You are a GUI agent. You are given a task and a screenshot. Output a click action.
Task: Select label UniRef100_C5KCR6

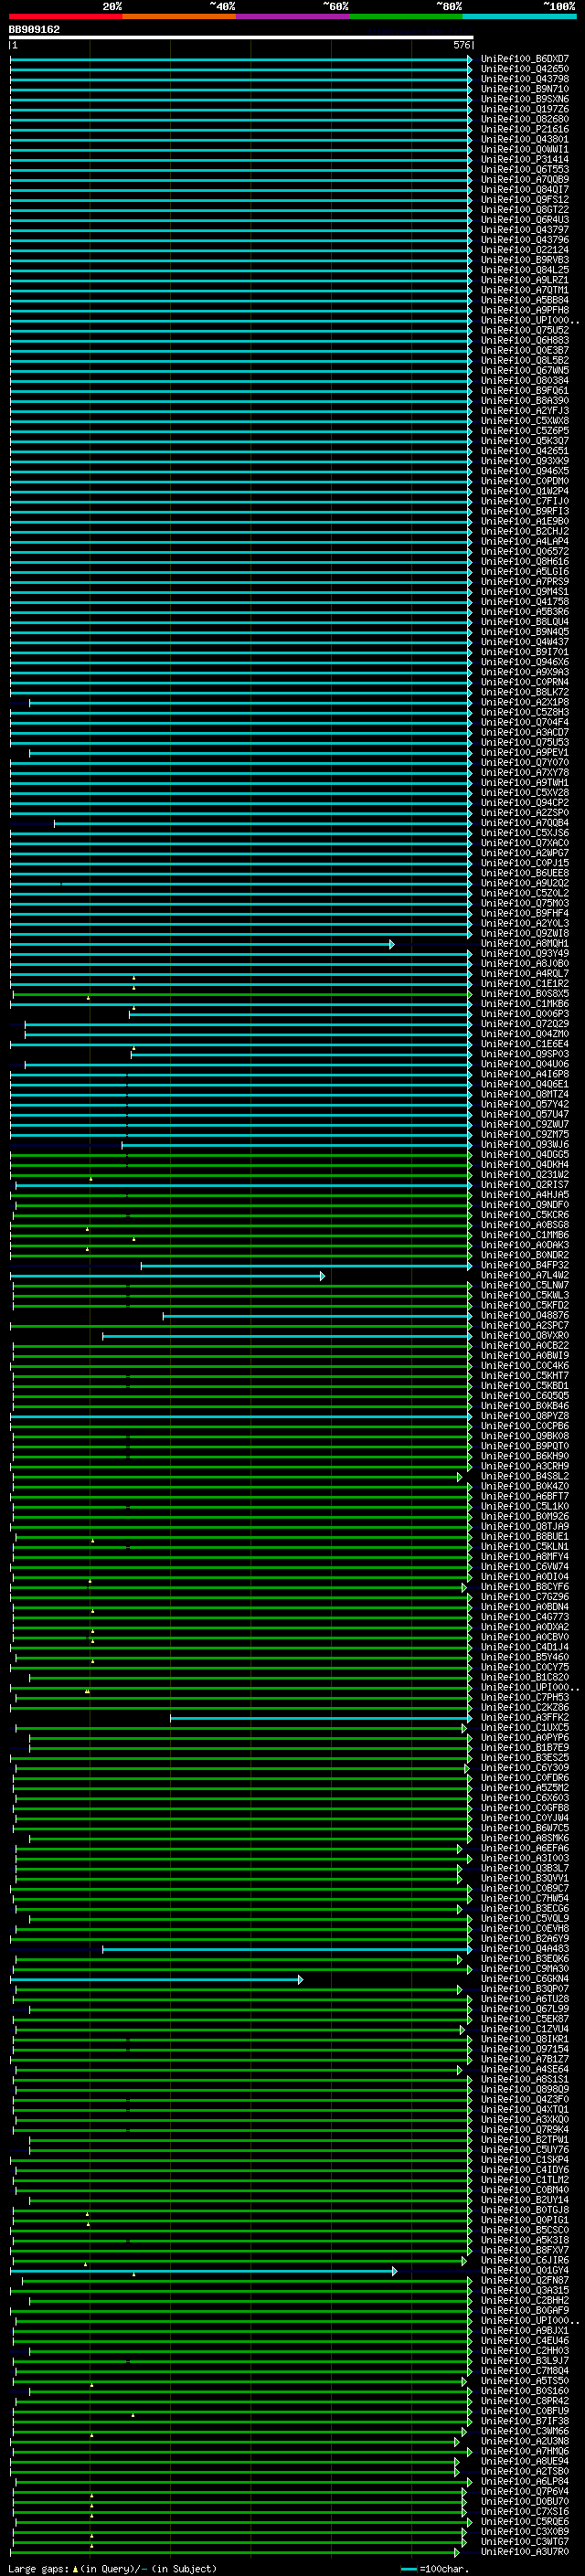click(525, 1215)
